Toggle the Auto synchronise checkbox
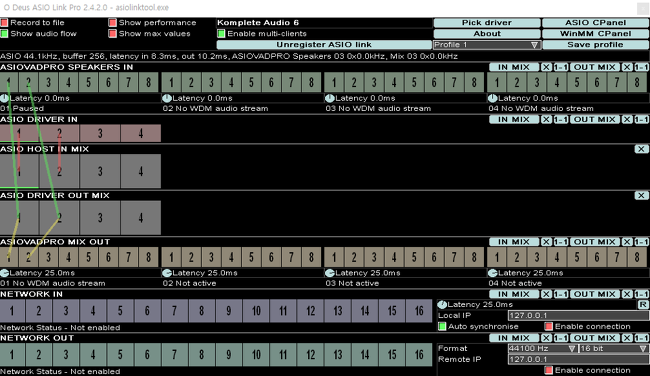 tap(442, 326)
